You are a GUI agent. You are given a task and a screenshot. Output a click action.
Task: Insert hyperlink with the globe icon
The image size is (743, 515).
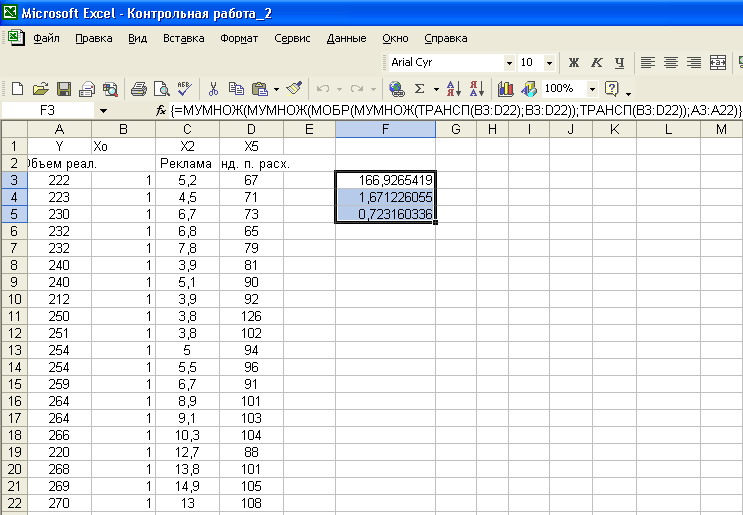[x=397, y=89]
